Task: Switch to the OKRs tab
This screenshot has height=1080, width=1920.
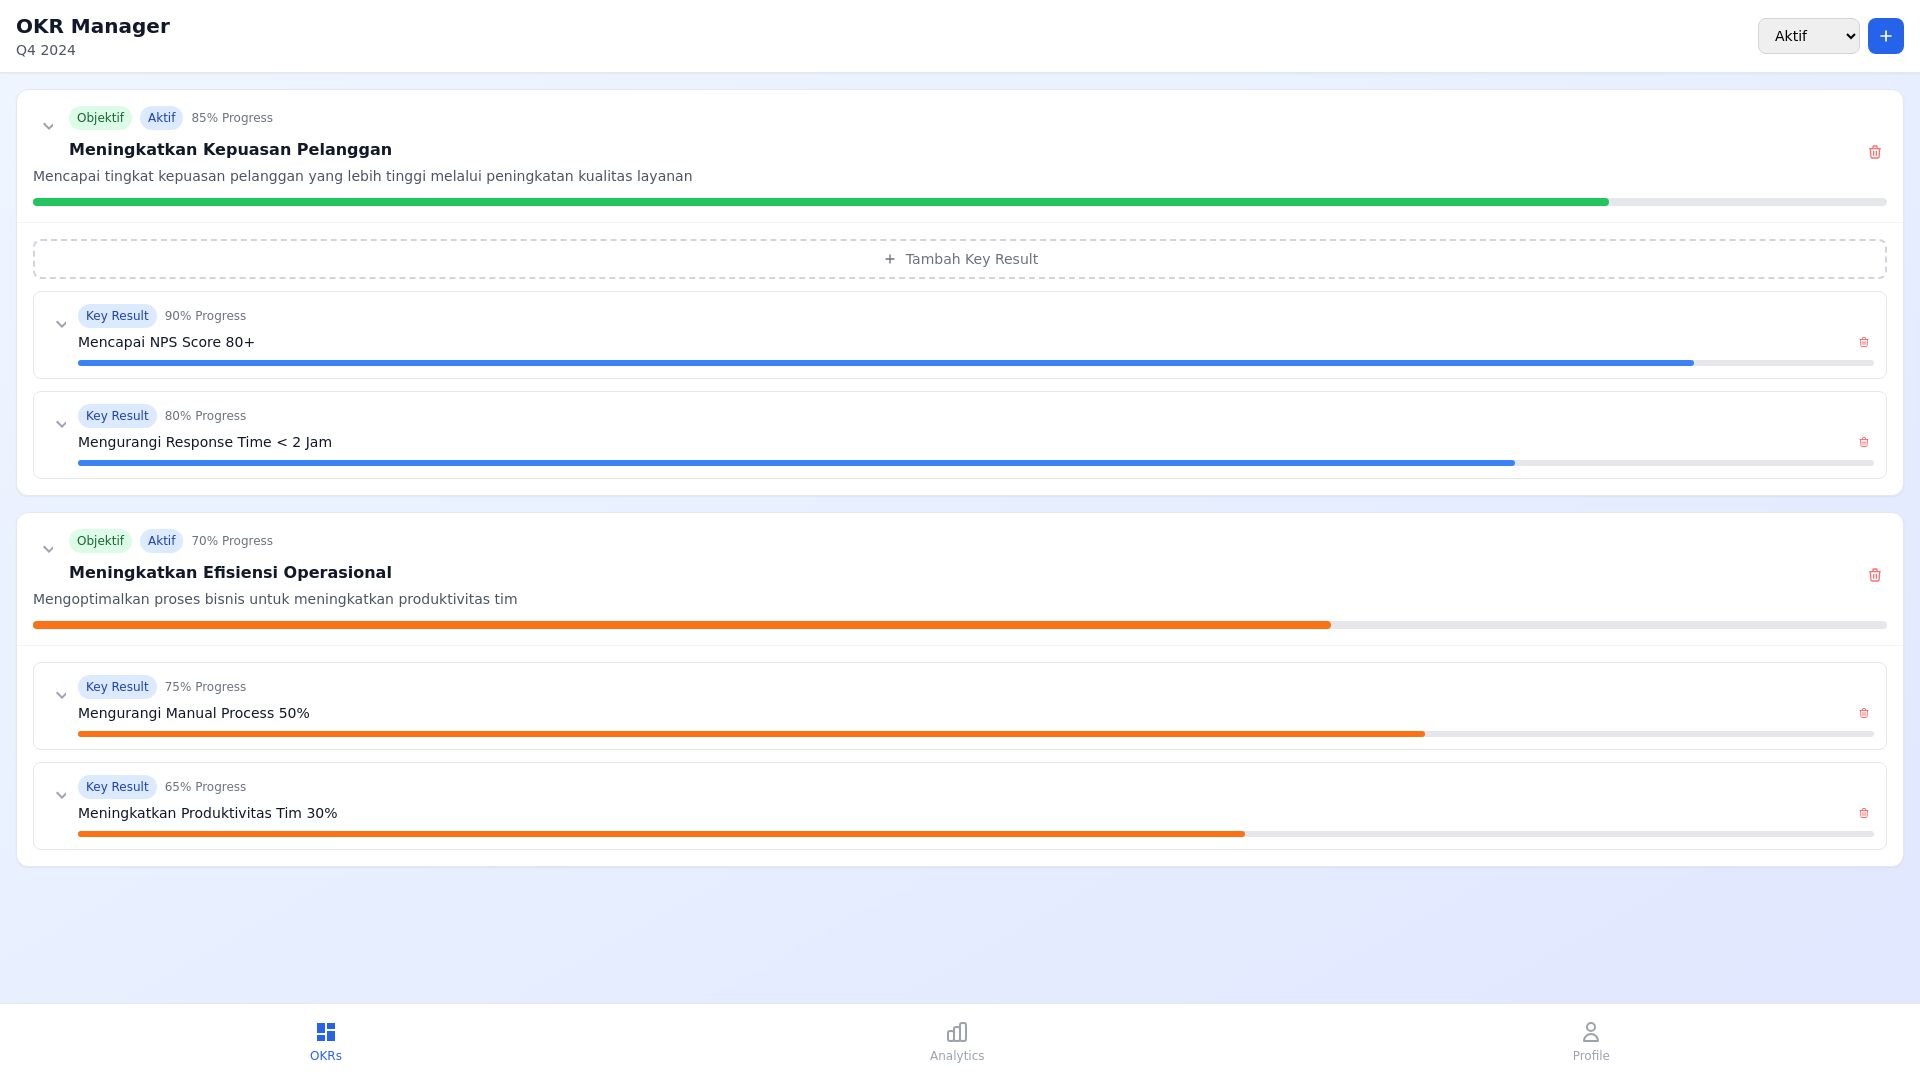Action: point(326,1042)
